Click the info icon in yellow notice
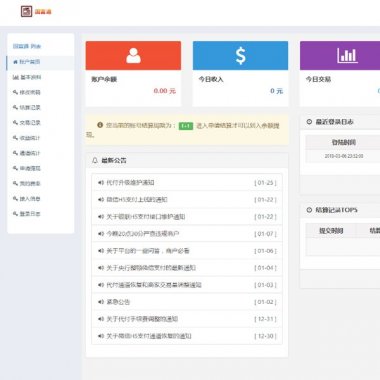The width and height of the screenshot is (380, 380). click(100, 125)
